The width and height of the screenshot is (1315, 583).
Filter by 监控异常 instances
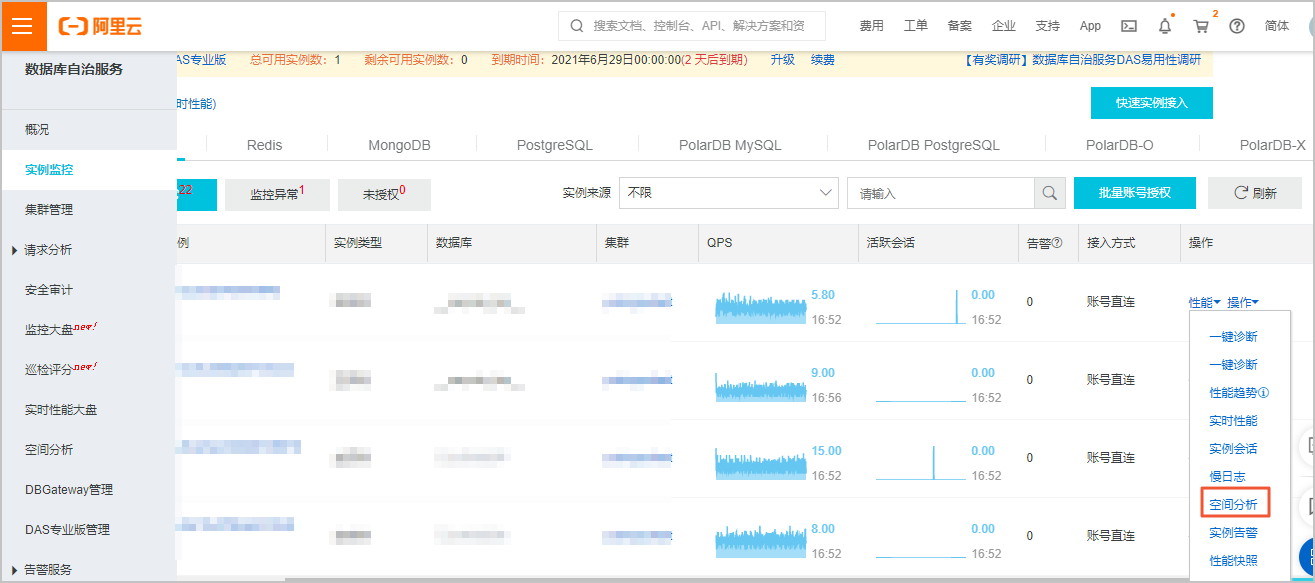(x=277, y=194)
